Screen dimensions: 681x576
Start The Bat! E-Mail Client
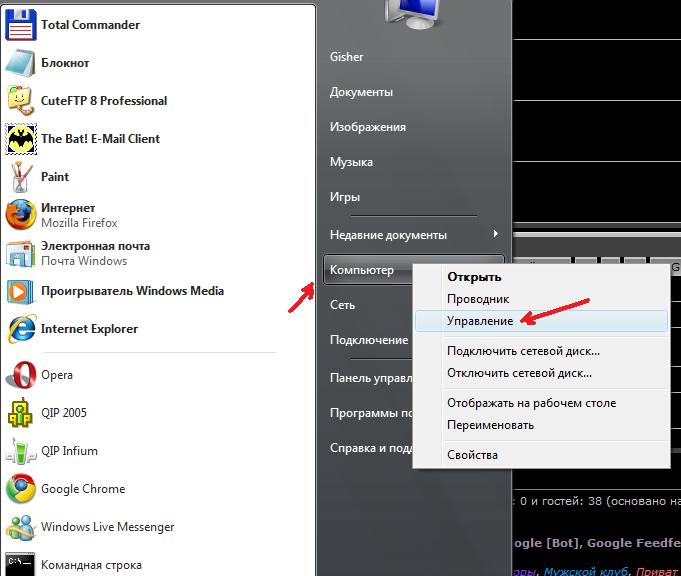coord(100,139)
